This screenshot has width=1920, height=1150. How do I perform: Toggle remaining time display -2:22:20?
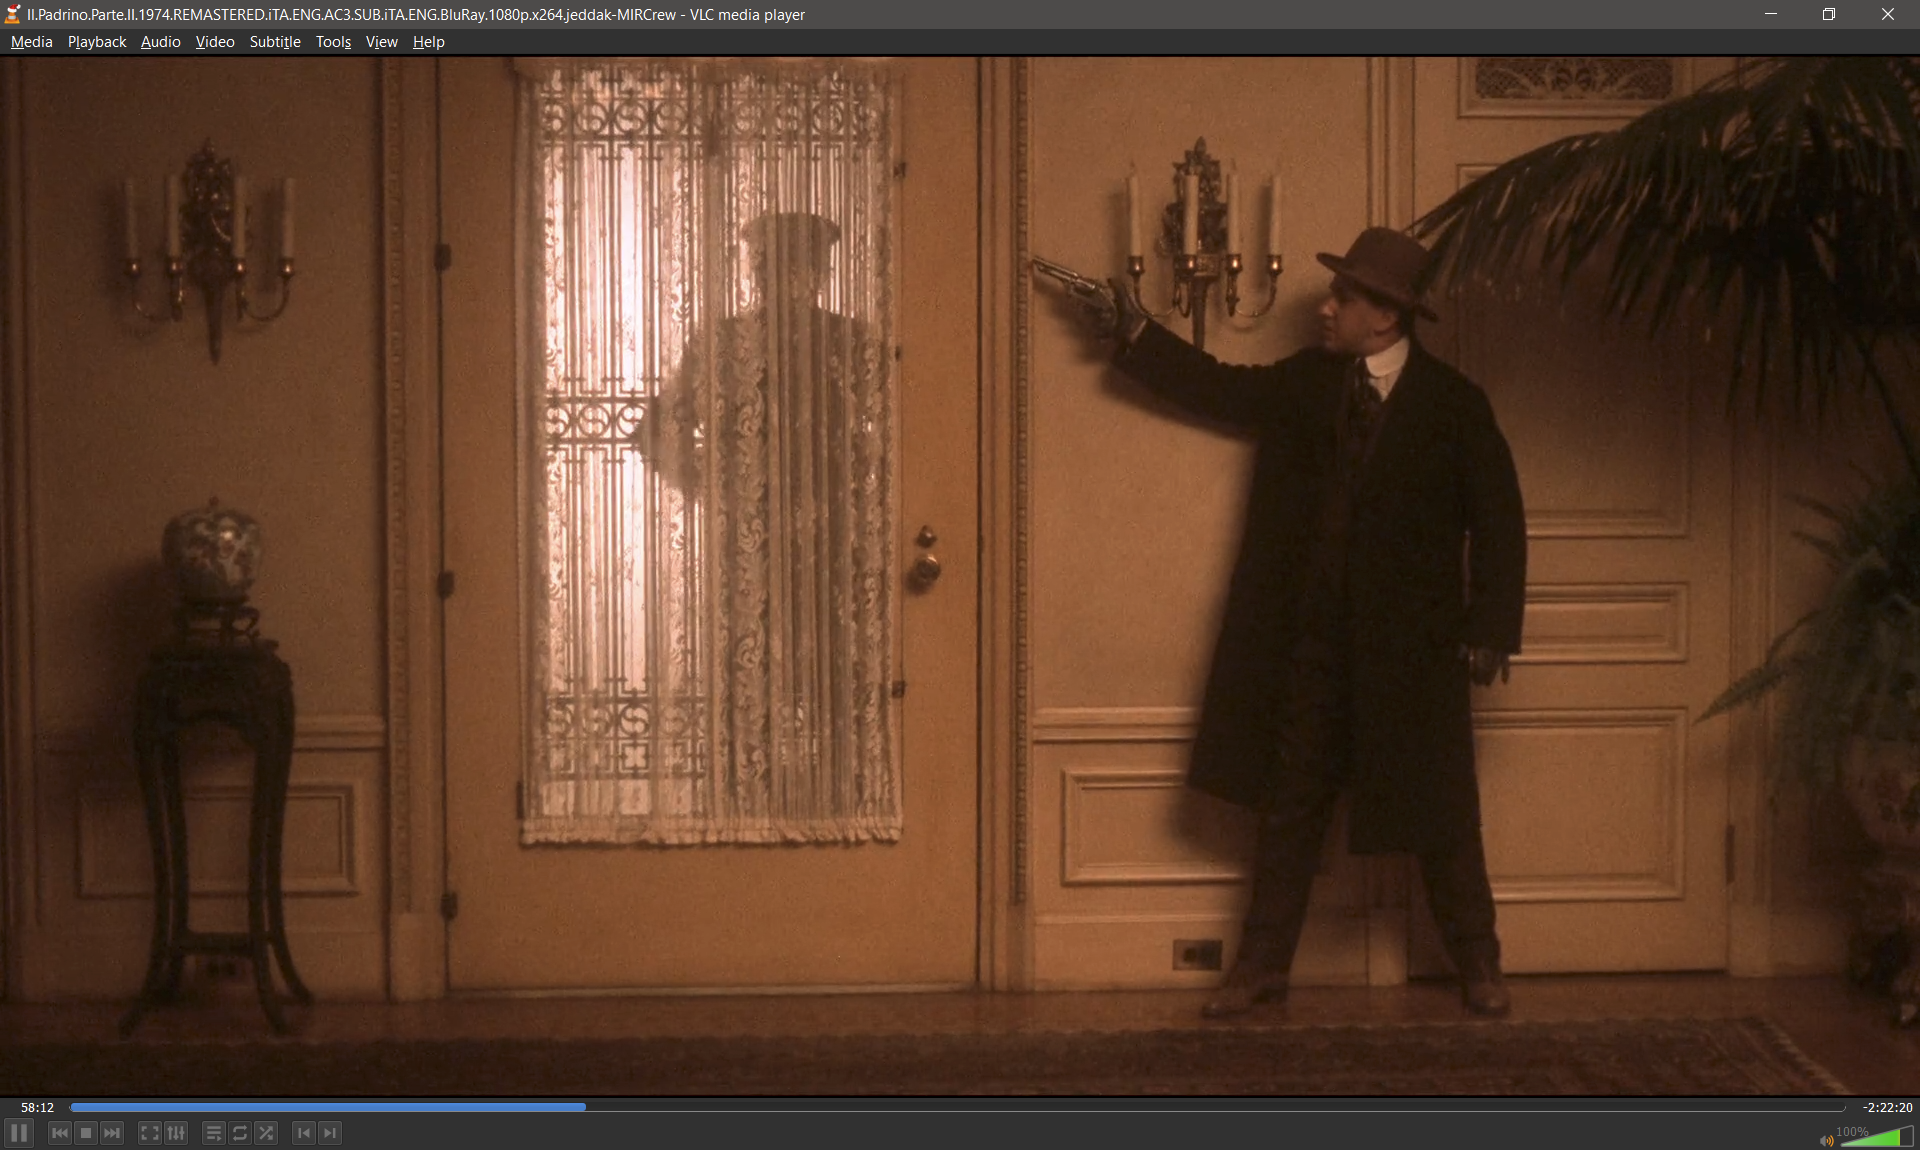(1886, 1107)
